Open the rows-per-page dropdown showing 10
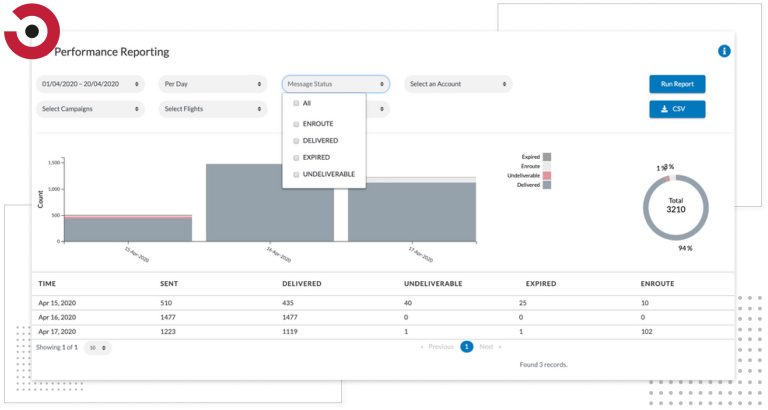The height and width of the screenshot is (410, 768). point(97,348)
